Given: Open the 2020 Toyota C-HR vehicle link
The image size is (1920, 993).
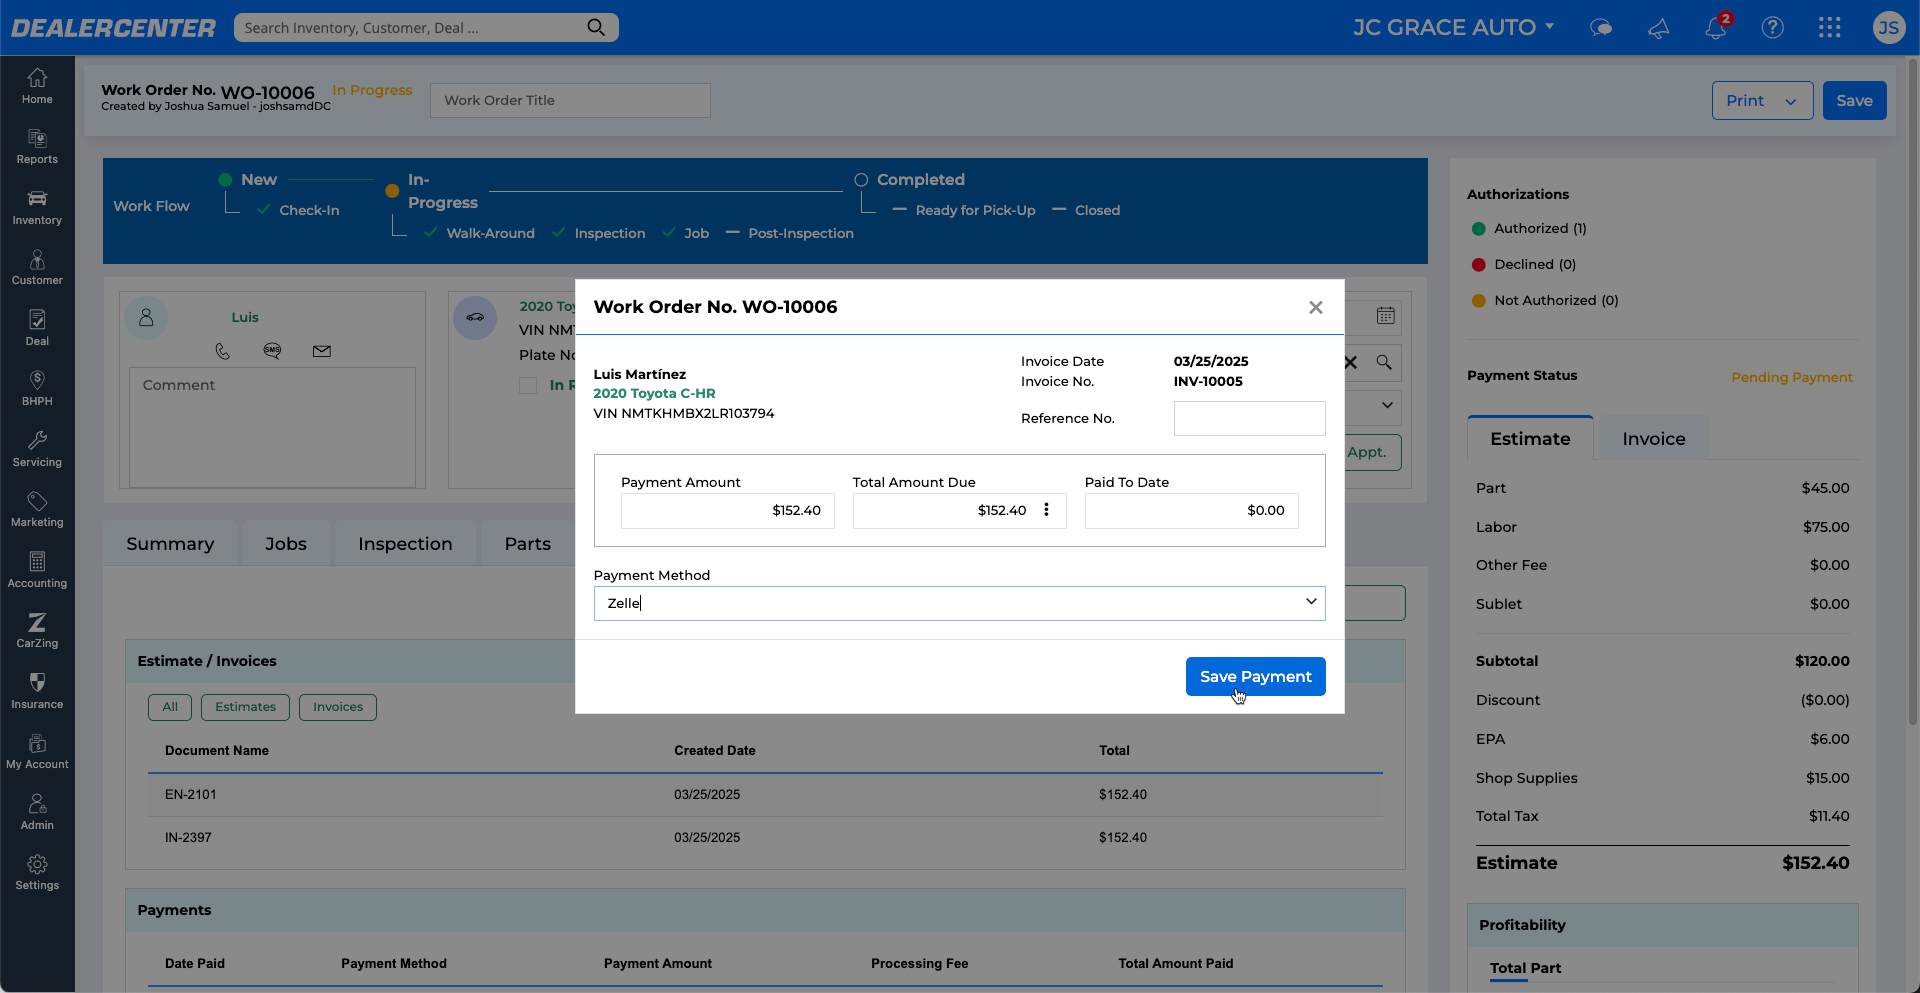Looking at the screenshot, I should tap(654, 393).
